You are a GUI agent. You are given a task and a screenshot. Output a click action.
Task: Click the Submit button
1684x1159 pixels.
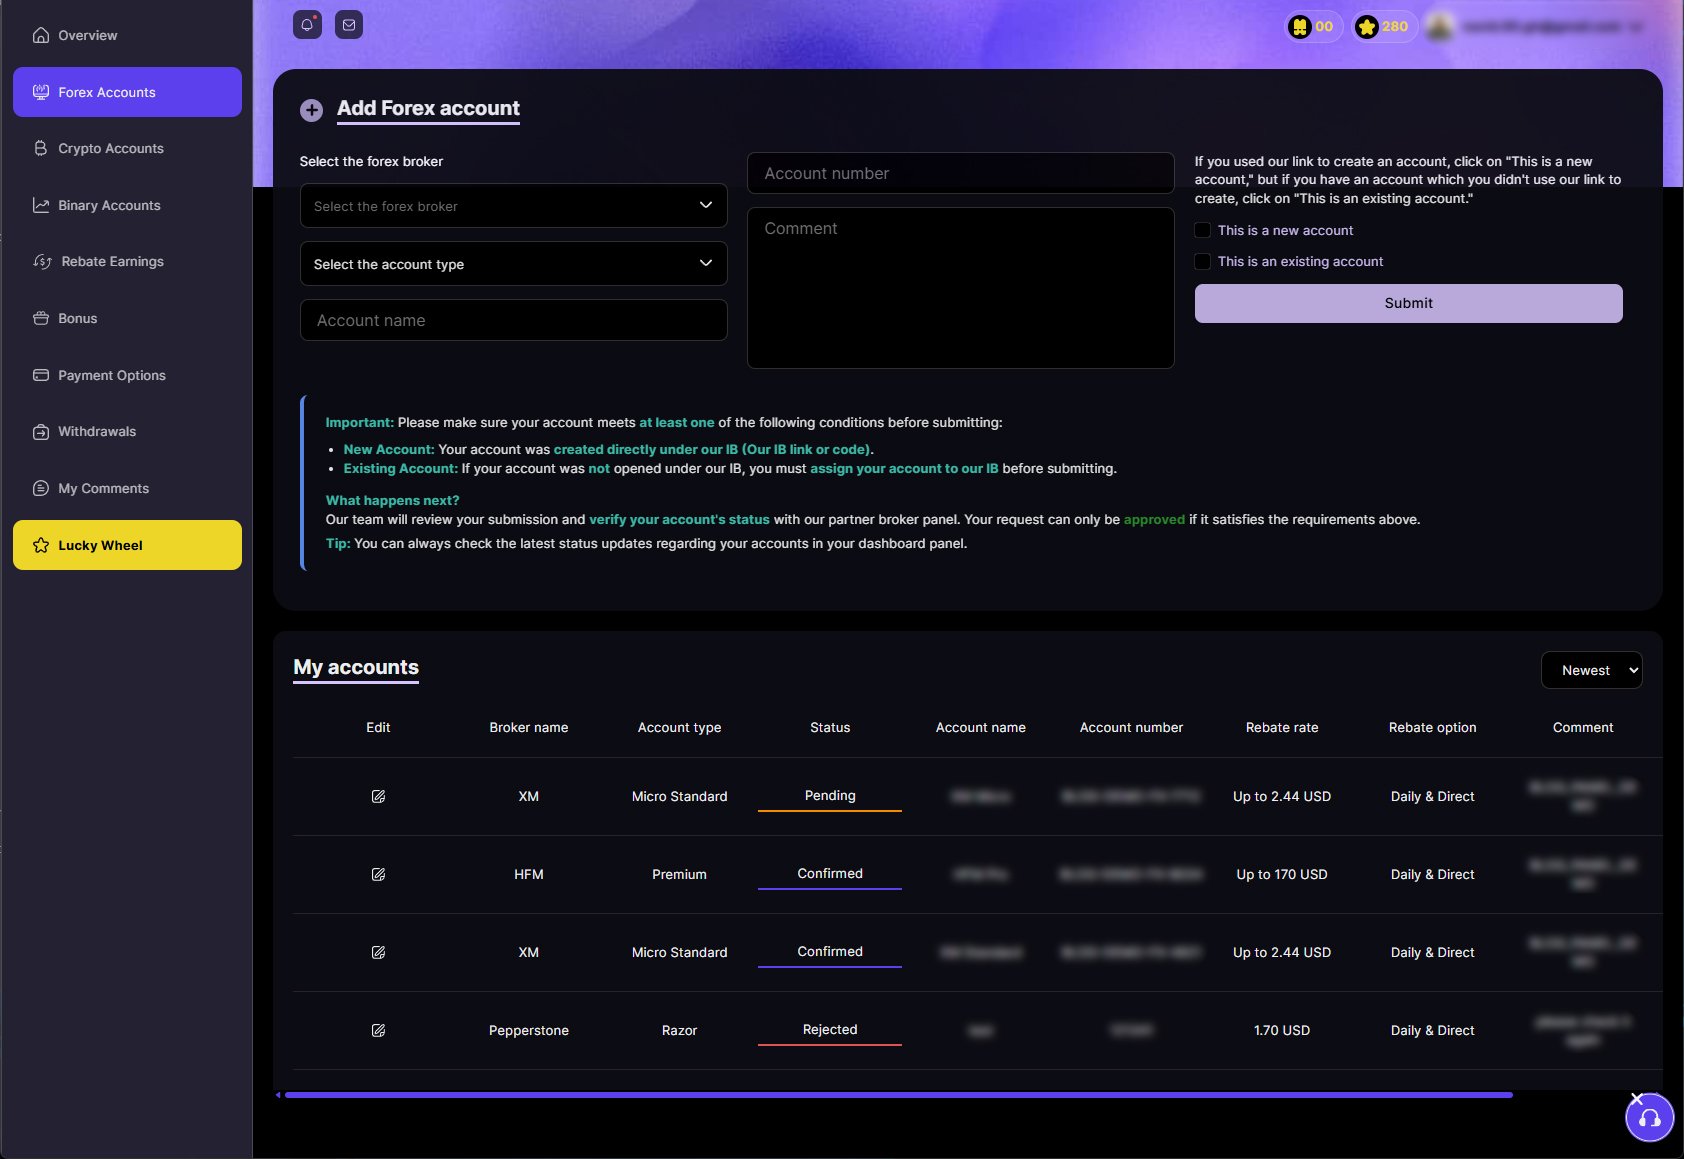(1408, 303)
